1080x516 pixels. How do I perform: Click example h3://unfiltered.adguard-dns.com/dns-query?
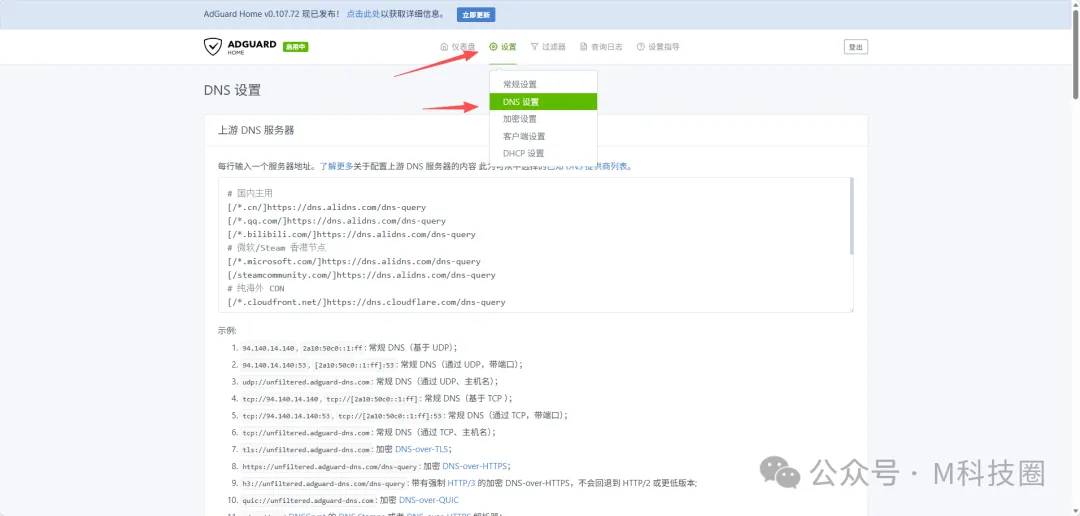tap(324, 484)
